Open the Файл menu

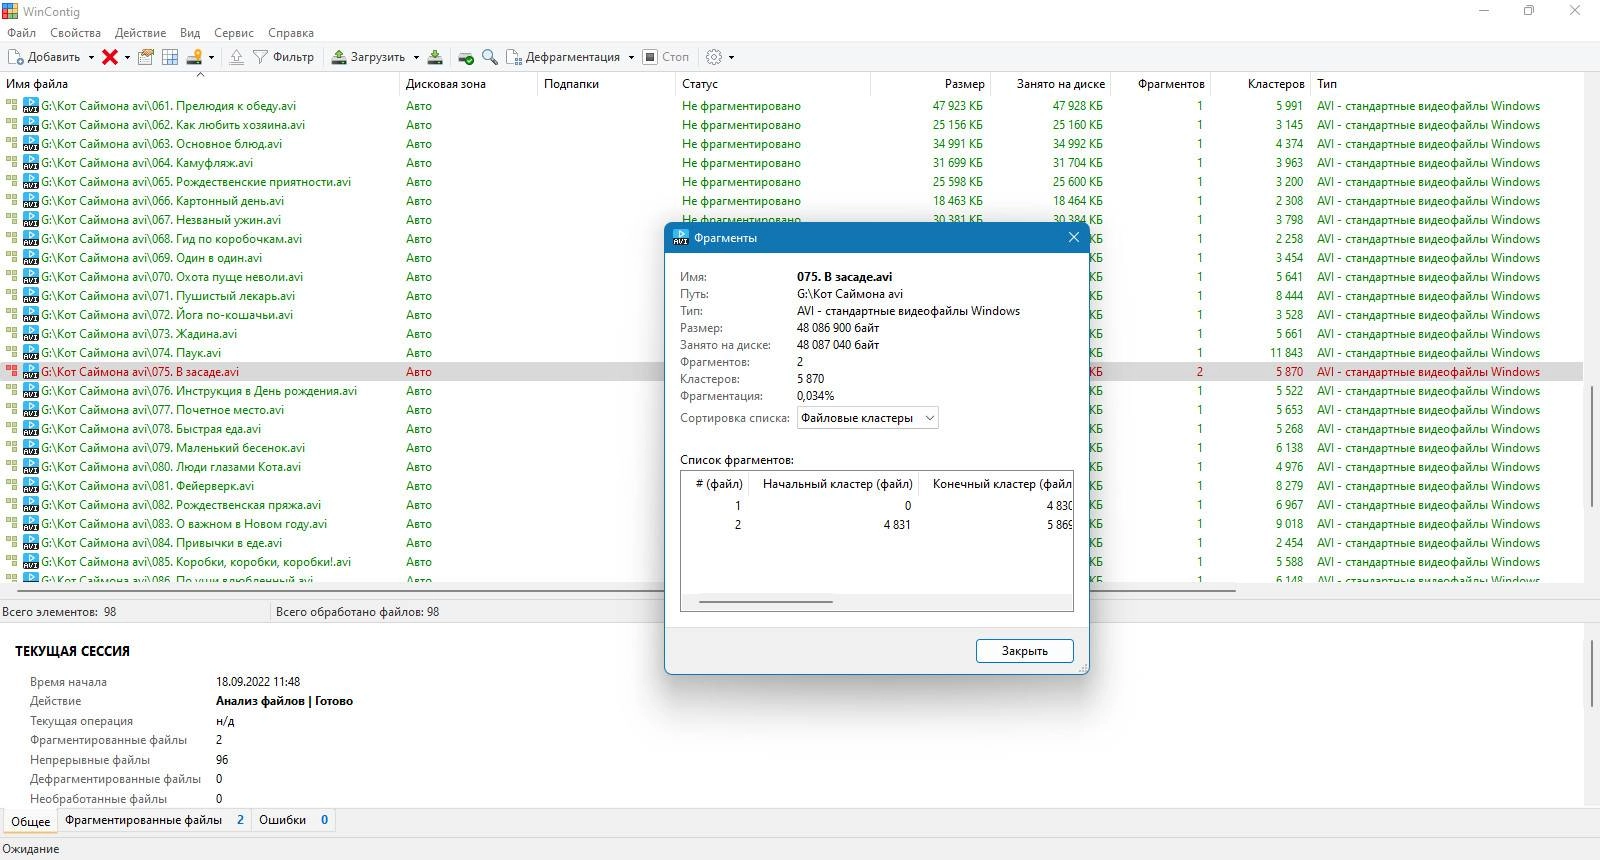pos(21,33)
